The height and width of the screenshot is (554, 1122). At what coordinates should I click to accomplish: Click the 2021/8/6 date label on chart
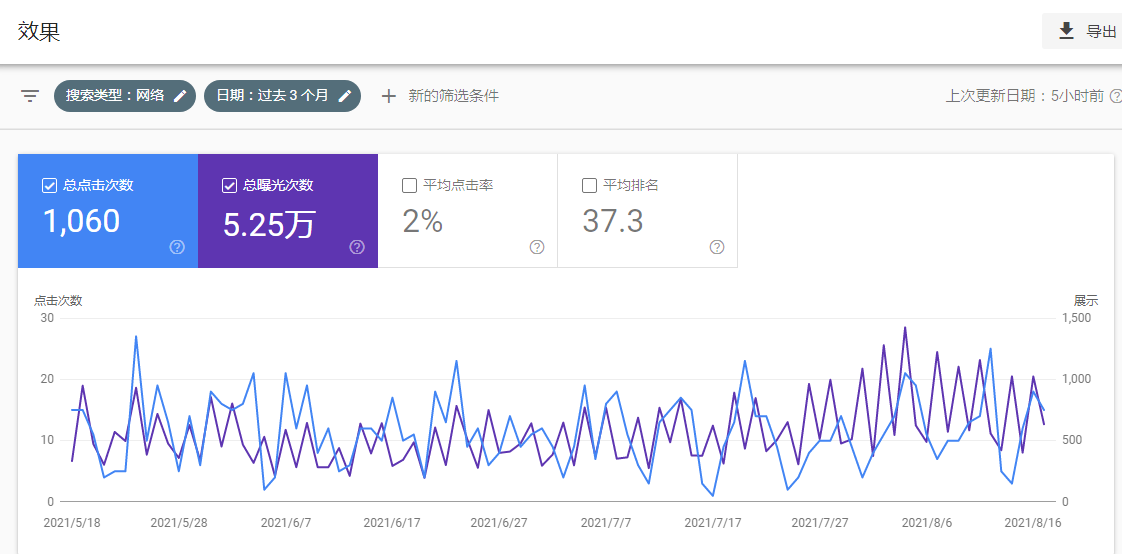926,523
